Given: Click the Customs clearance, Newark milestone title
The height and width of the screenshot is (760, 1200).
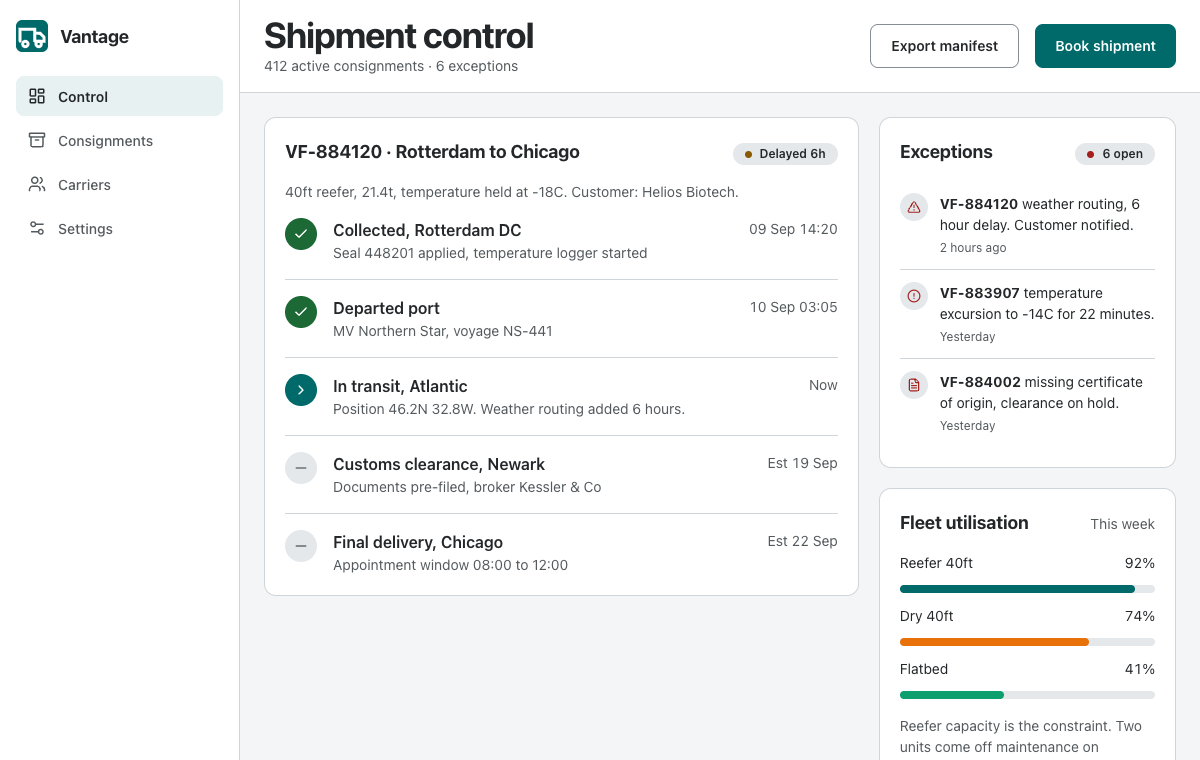Looking at the screenshot, I should click(439, 464).
